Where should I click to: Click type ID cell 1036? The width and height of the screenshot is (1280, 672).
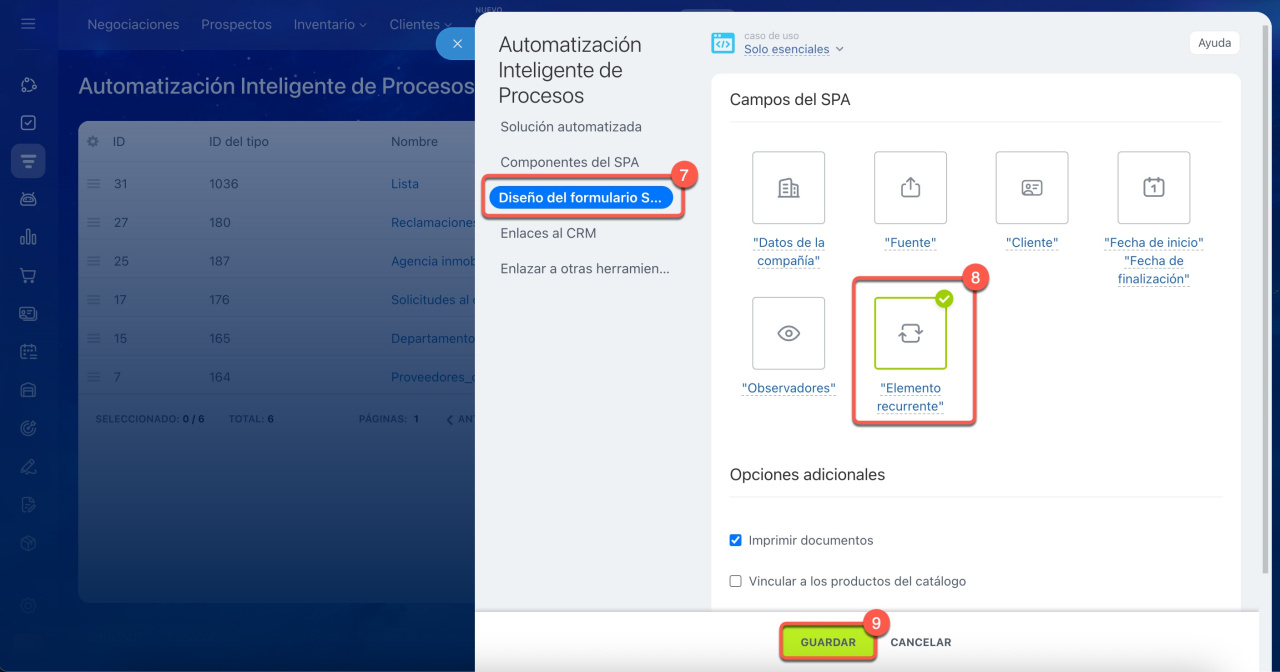(223, 184)
